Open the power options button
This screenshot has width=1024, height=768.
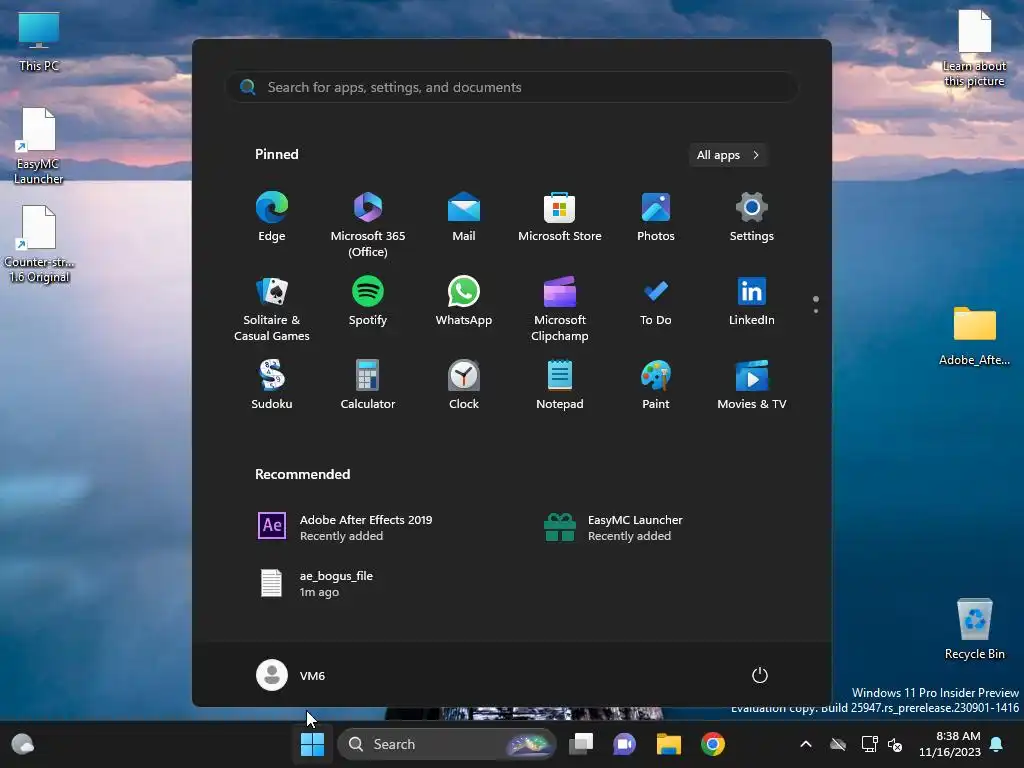(760, 675)
